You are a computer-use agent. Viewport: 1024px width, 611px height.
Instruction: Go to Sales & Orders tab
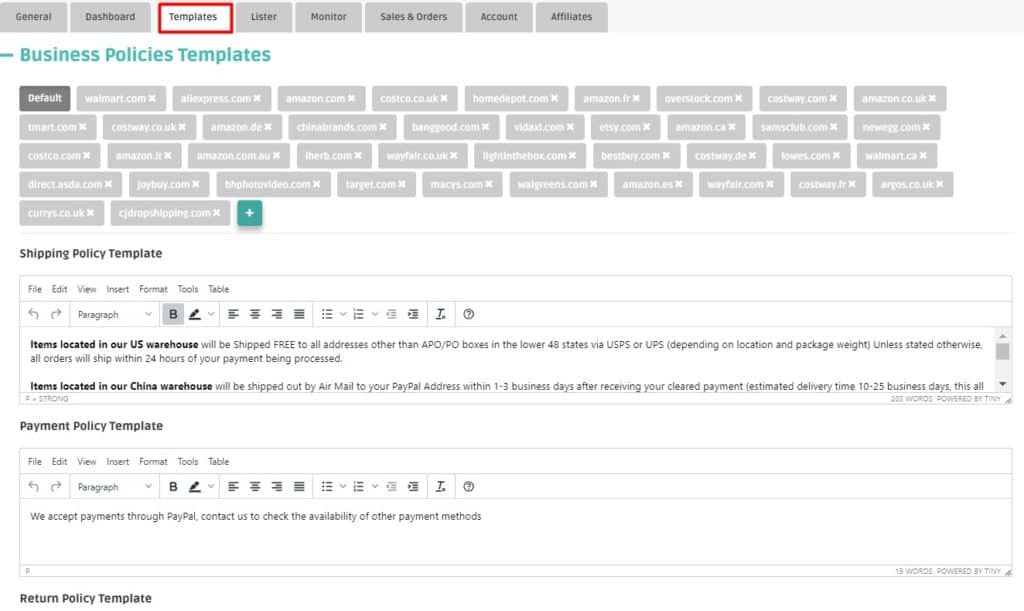[413, 17]
